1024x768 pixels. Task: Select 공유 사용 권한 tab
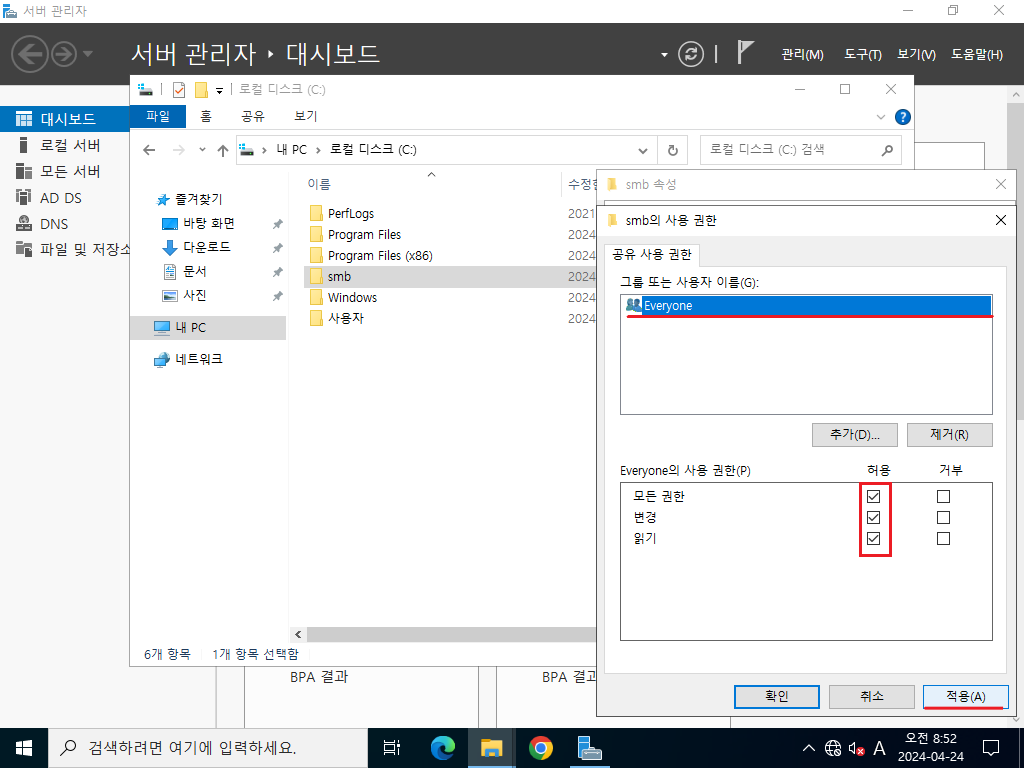652,254
